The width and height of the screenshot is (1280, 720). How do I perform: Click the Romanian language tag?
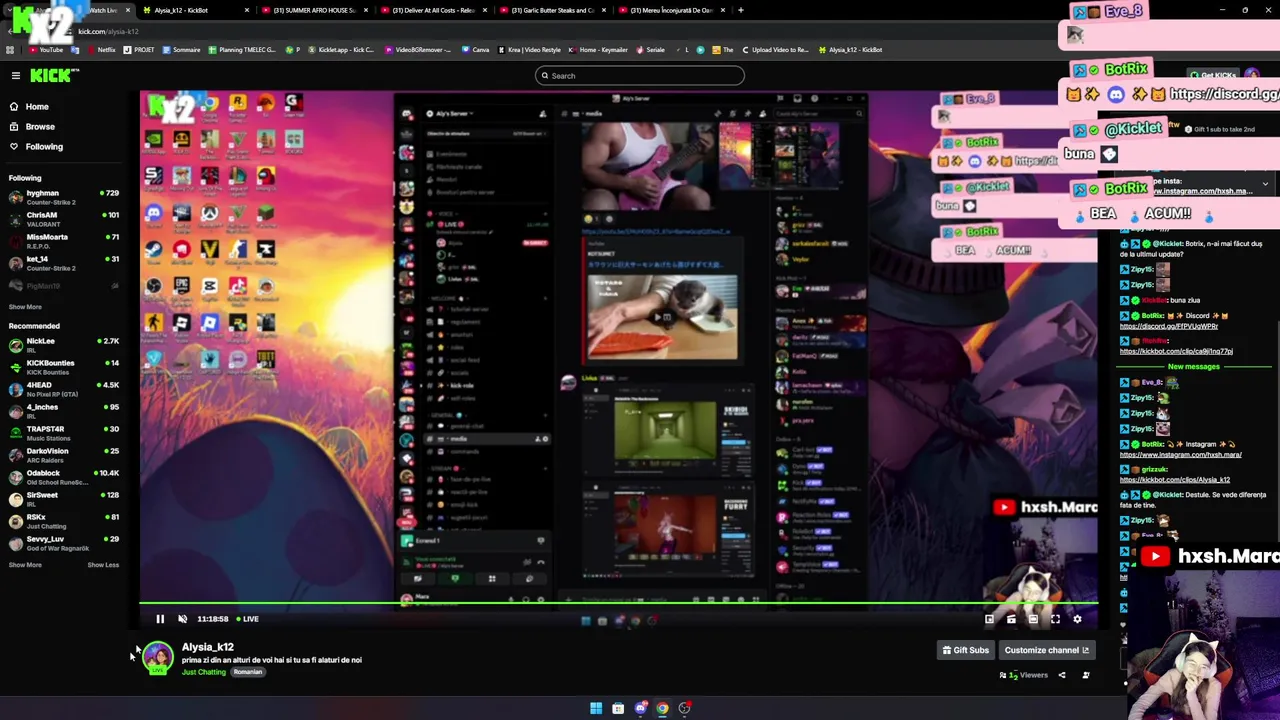pyautogui.click(x=247, y=672)
